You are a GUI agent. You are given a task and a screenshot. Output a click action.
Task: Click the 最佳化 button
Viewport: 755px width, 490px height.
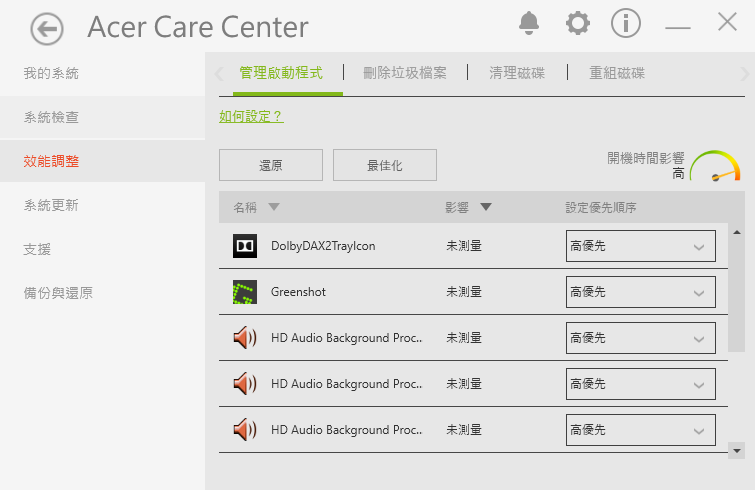pyautogui.click(x=385, y=165)
